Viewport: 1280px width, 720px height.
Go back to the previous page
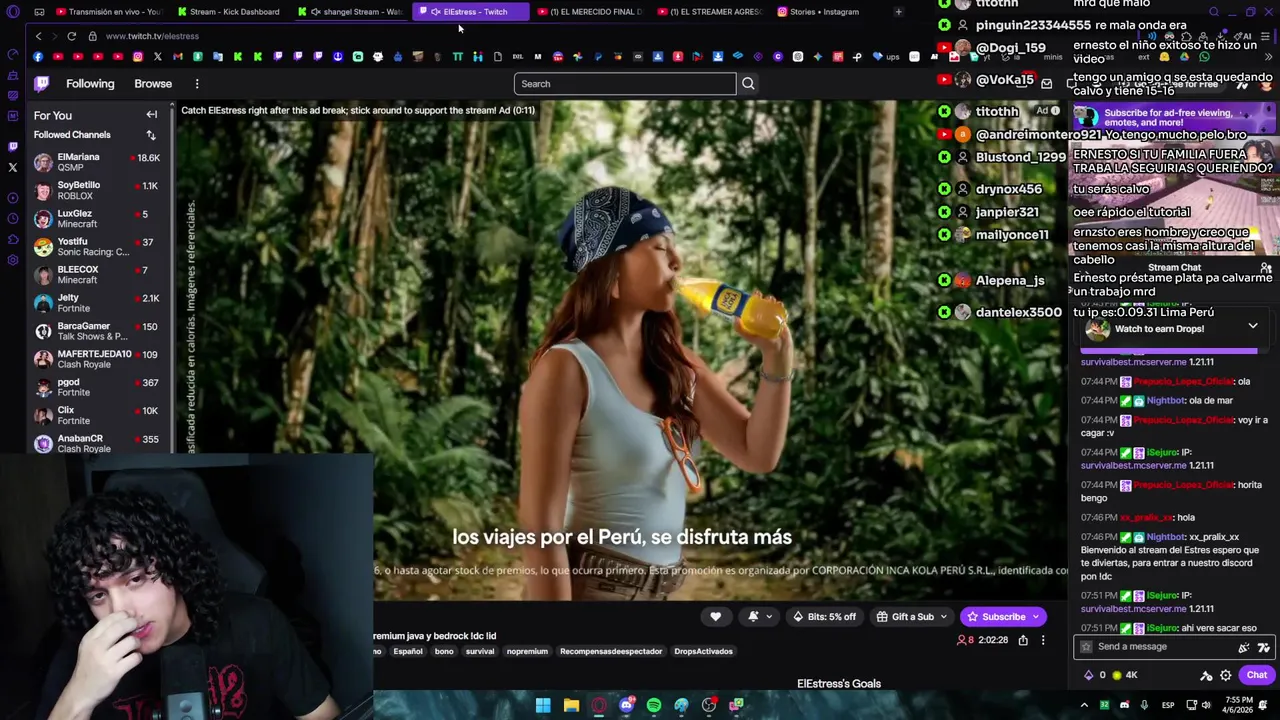(38, 36)
